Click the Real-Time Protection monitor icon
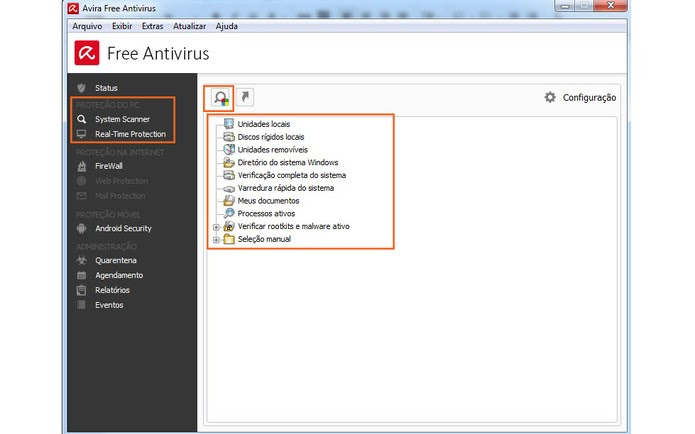 click(x=81, y=134)
